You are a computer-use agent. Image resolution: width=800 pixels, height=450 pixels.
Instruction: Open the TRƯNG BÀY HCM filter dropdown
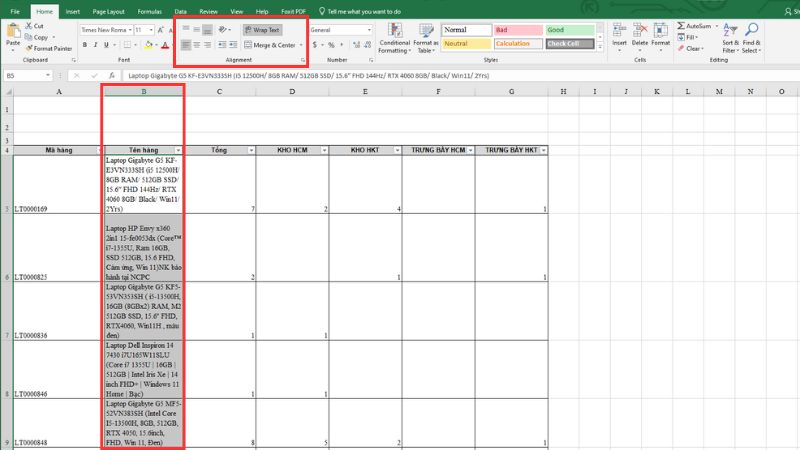[470, 150]
